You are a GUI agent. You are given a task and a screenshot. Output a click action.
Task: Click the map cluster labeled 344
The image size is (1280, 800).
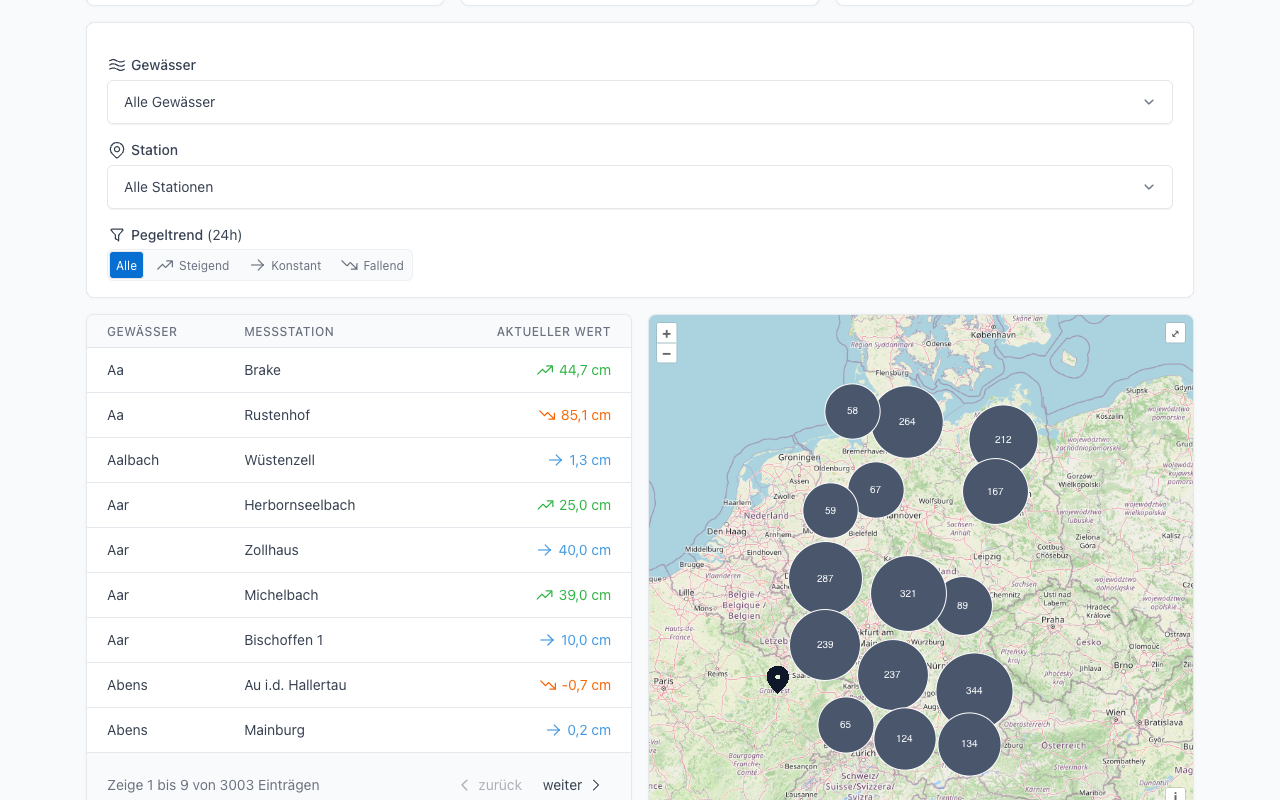tap(974, 691)
